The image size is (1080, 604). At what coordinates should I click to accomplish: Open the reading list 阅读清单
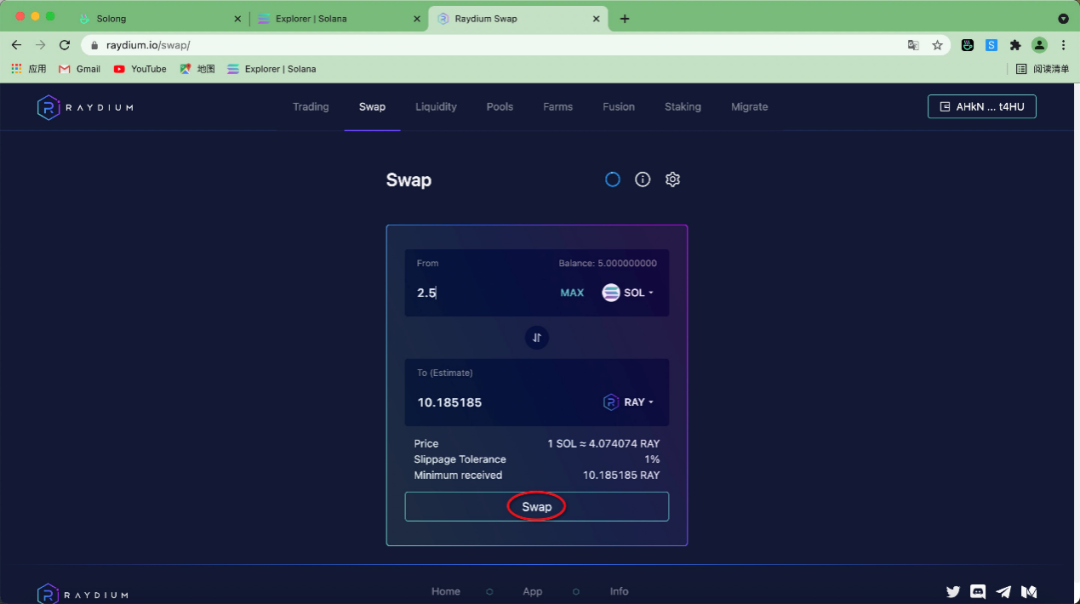coord(1043,69)
